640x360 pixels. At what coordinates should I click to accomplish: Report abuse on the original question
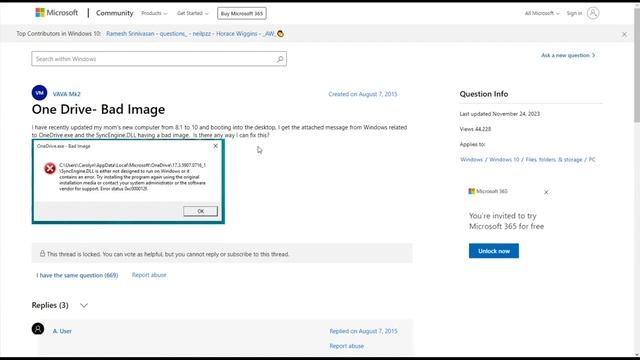[149, 275]
